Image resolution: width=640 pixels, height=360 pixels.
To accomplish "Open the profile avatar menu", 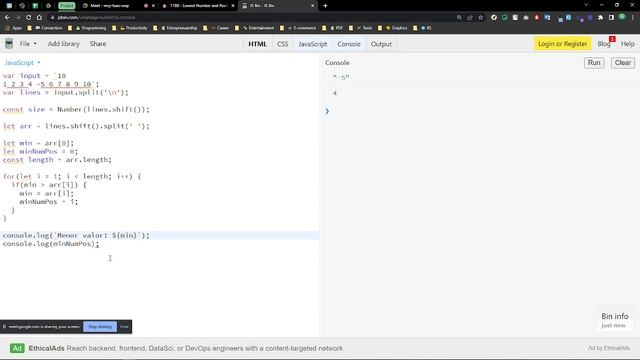I will pos(622,18).
